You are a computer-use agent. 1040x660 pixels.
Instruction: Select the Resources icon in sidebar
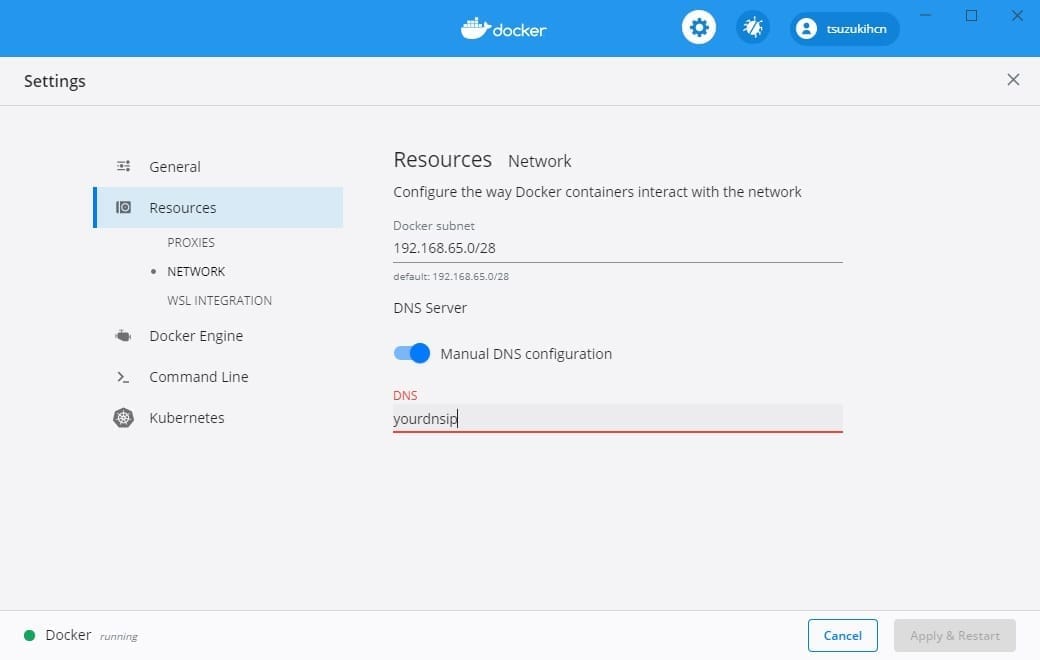[123, 208]
